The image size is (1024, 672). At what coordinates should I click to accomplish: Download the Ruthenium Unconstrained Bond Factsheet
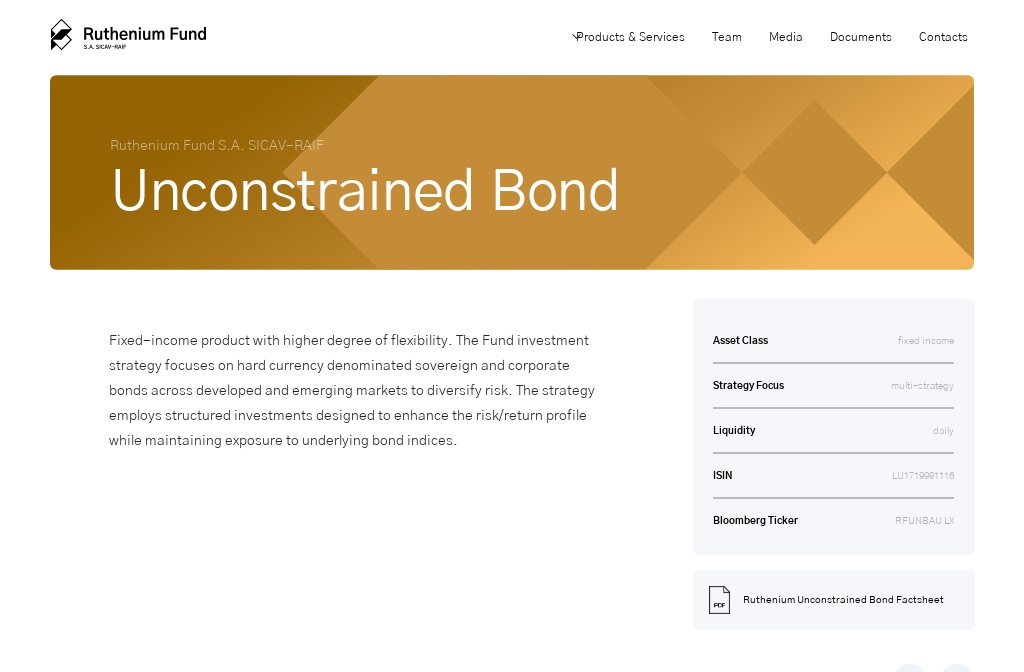(x=843, y=599)
